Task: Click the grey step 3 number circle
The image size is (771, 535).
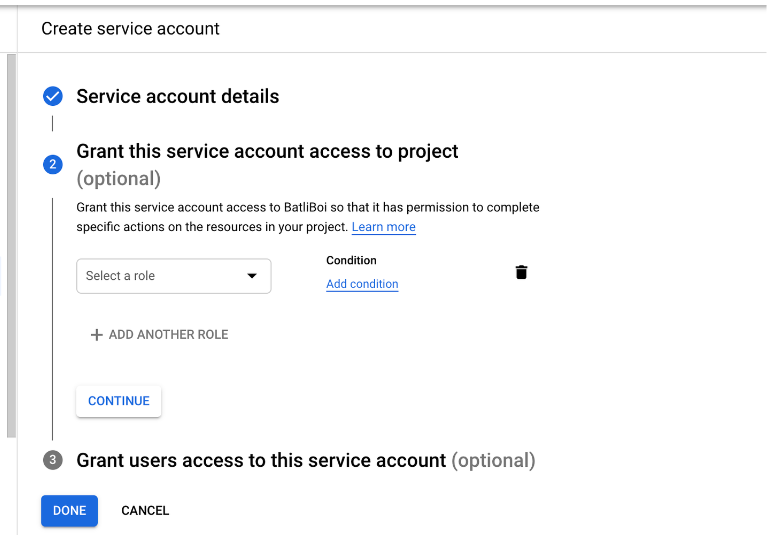Action: tap(53, 460)
